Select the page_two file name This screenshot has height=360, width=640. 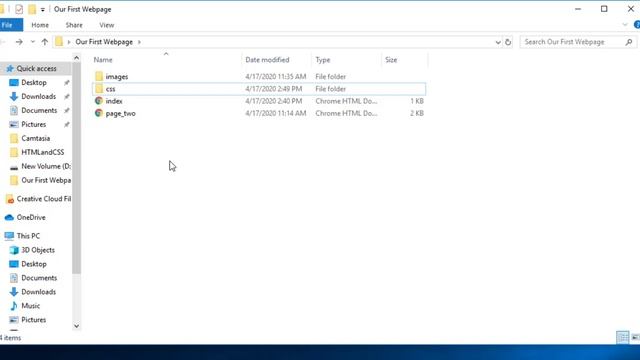click(120, 113)
